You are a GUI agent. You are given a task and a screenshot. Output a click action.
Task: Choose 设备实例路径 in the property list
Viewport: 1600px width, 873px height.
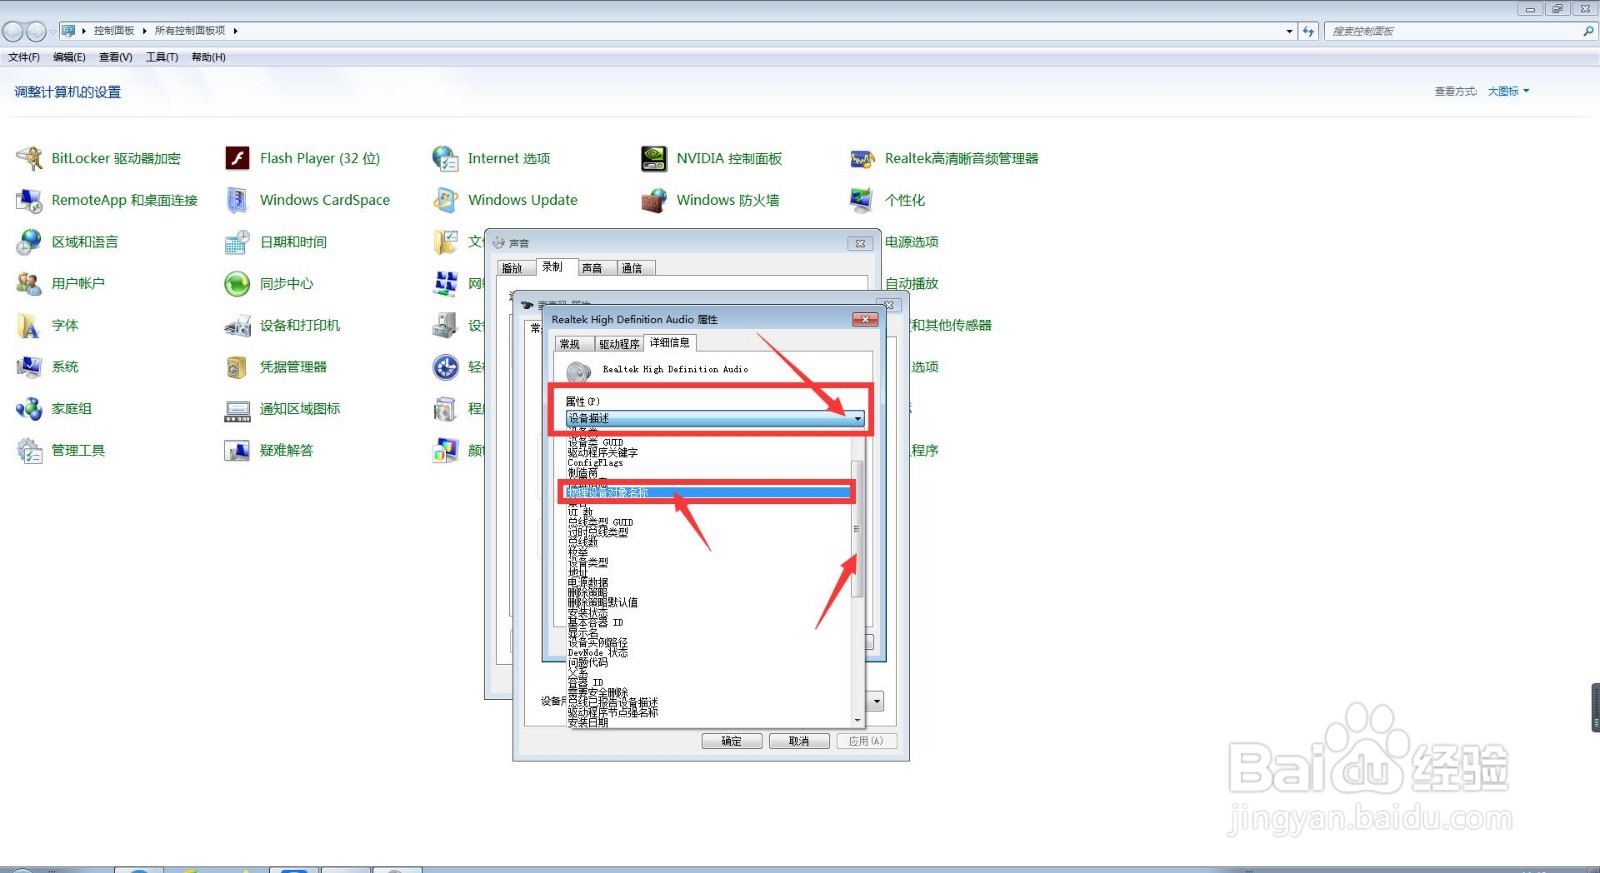(598, 642)
